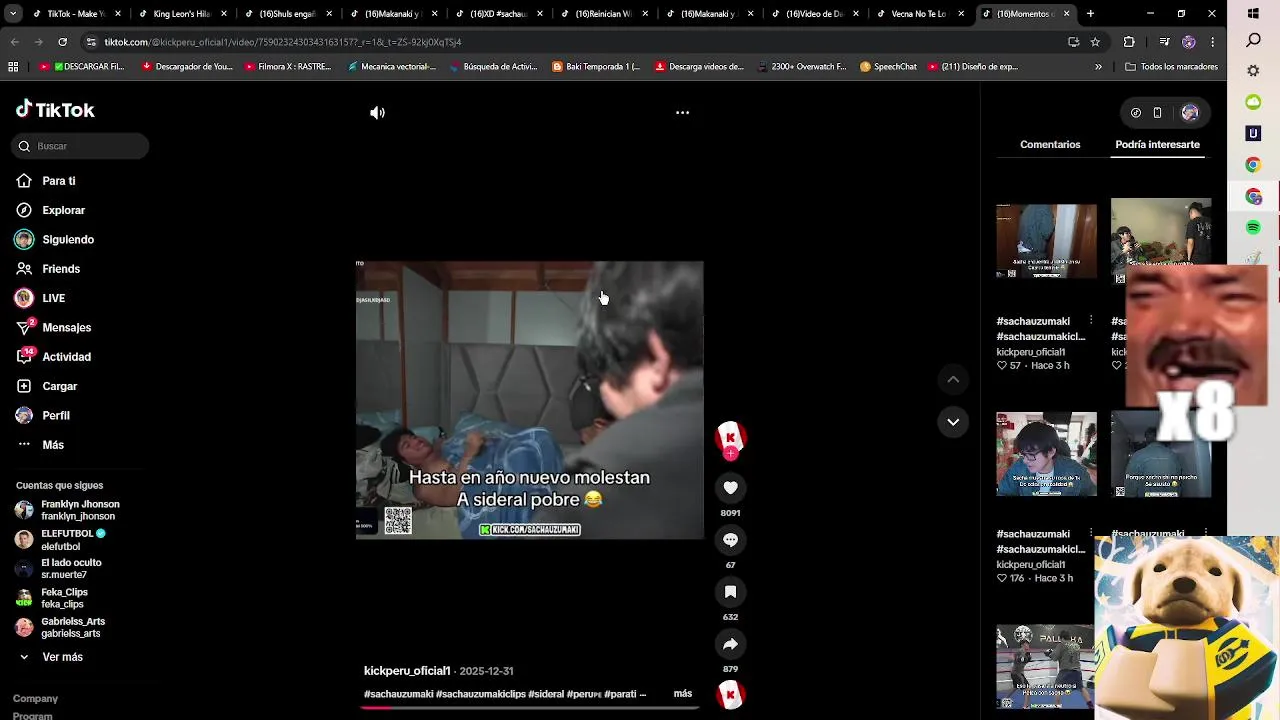Open the Para ti feed
The width and height of the screenshot is (1280, 720).
point(58,181)
